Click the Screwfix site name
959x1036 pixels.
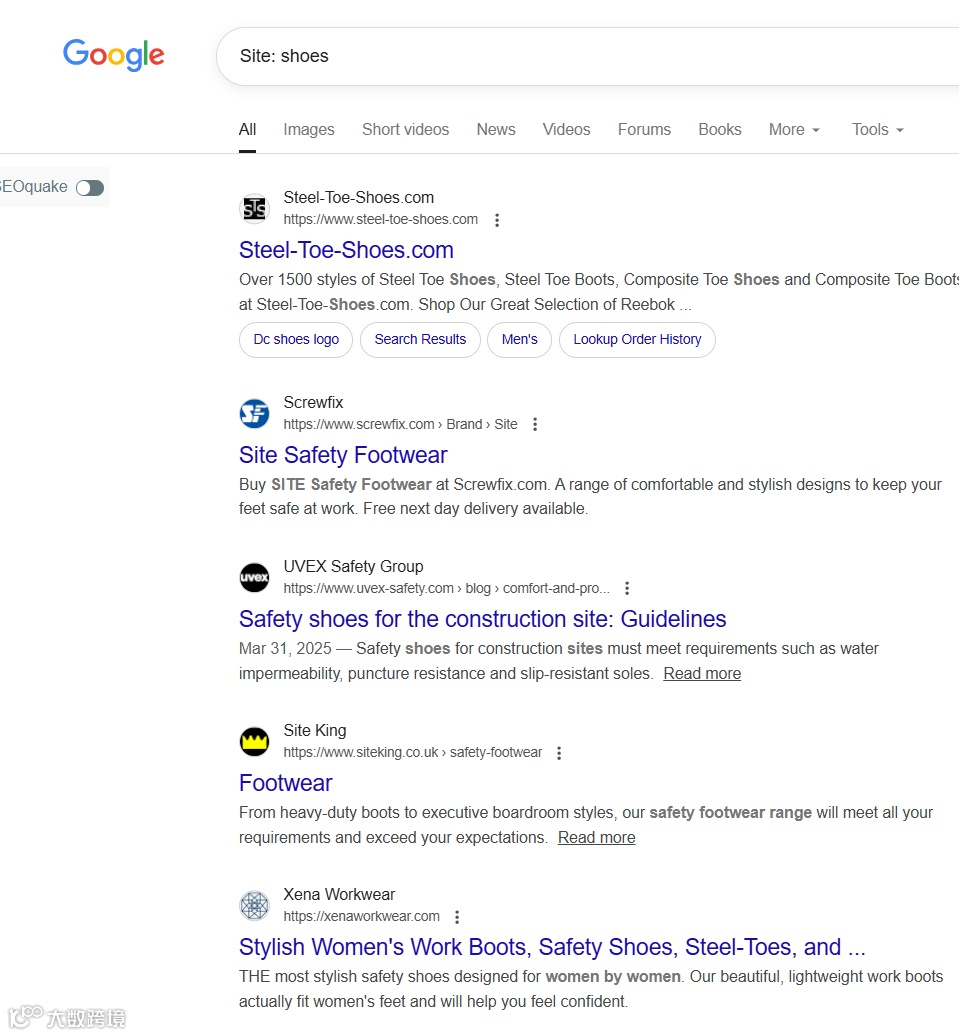[x=313, y=402]
